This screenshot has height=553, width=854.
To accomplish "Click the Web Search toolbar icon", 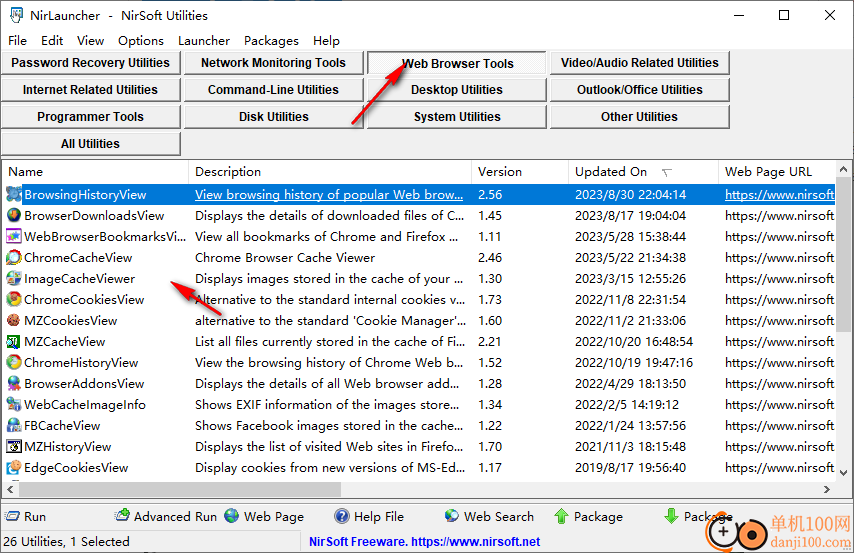I will [452, 515].
